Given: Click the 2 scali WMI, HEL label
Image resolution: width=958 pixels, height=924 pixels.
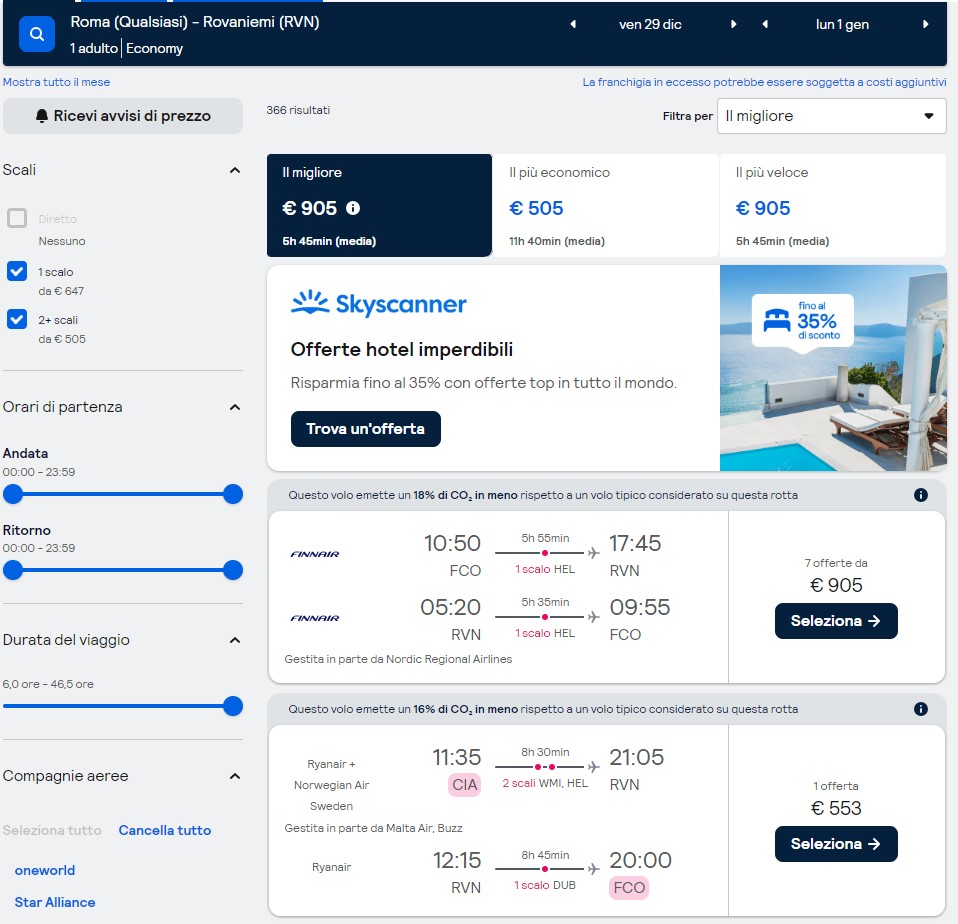Looking at the screenshot, I should [x=545, y=783].
